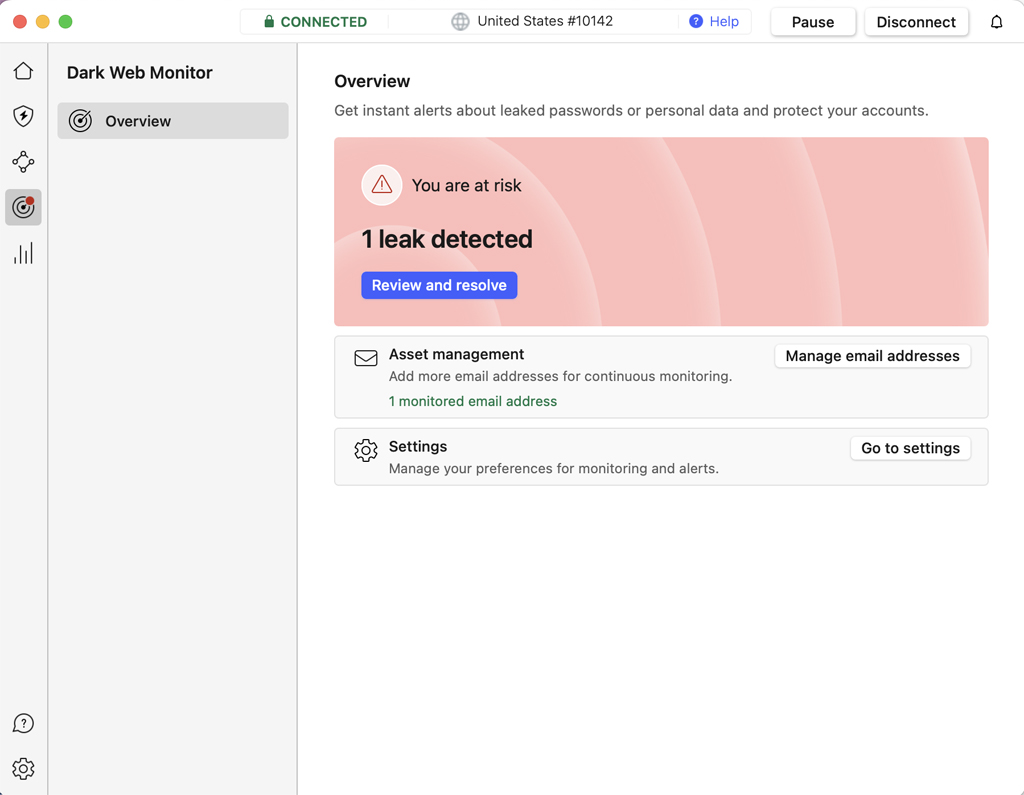Open the Home panel in the sidebar
The height and width of the screenshot is (795, 1024).
click(23, 71)
